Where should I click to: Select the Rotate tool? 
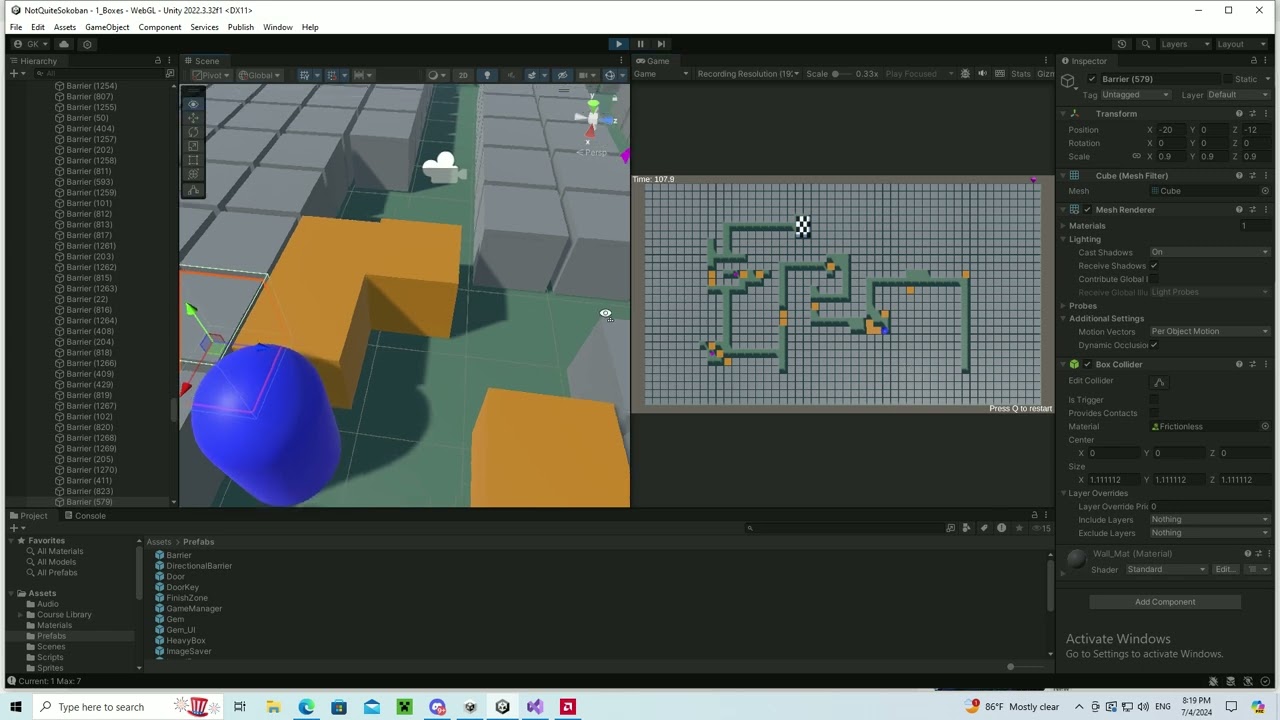pyautogui.click(x=192, y=133)
